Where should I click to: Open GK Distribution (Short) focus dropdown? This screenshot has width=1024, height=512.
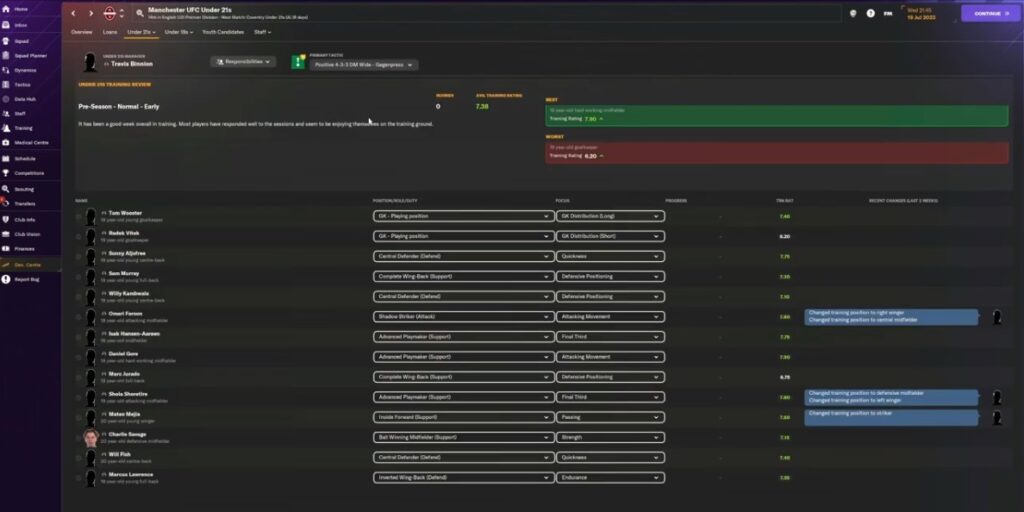pos(610,236)
